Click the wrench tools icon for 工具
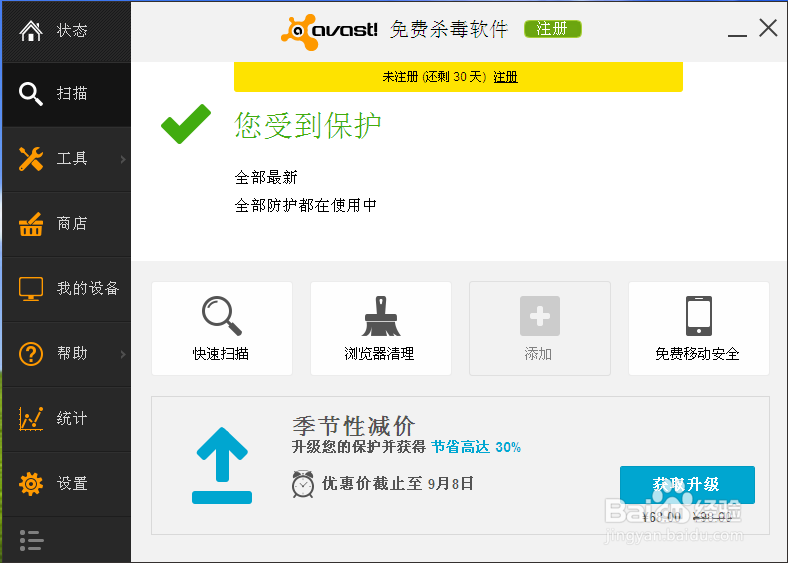Image resolution: width=788 pixels, height=563 pixels. click(x=31, y=159)
